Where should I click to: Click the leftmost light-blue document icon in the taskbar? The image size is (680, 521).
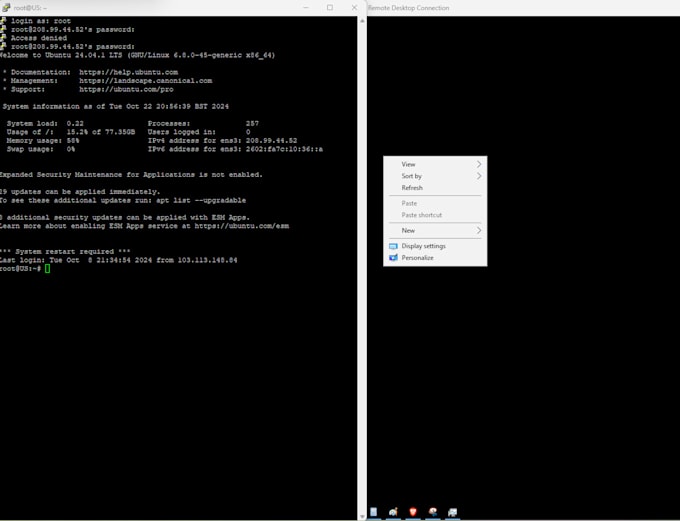[x=373, y=512]
